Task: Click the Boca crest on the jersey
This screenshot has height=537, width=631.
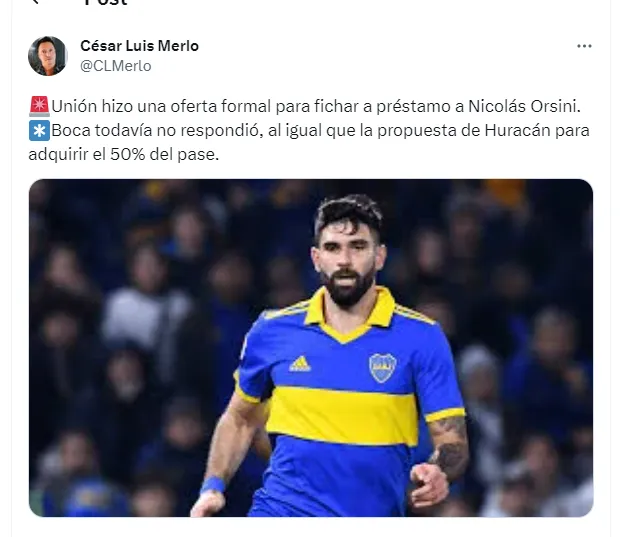Action: [x=382, y=367]
